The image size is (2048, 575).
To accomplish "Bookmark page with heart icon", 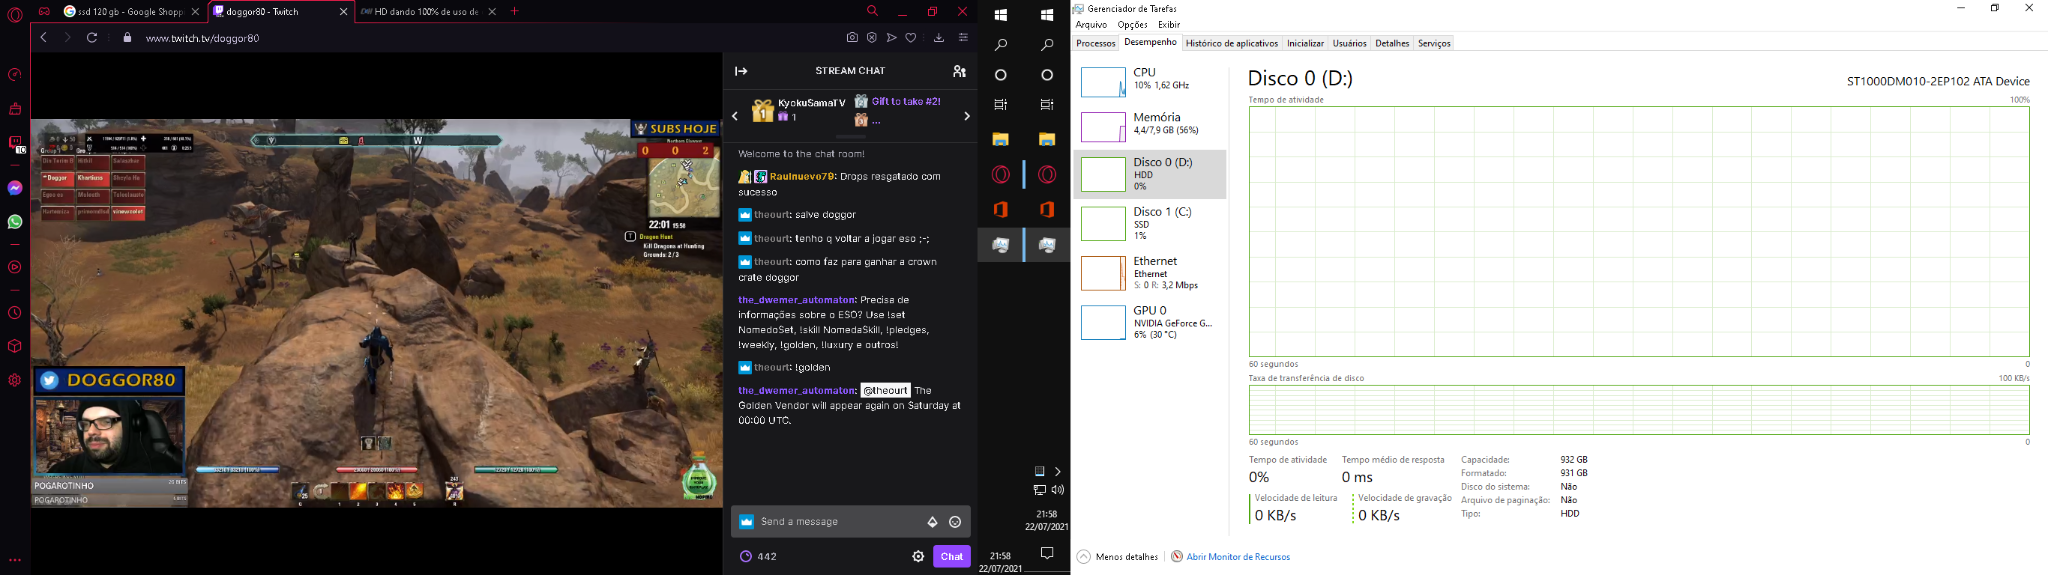I will pyautogui.click(x=911, y=38).
